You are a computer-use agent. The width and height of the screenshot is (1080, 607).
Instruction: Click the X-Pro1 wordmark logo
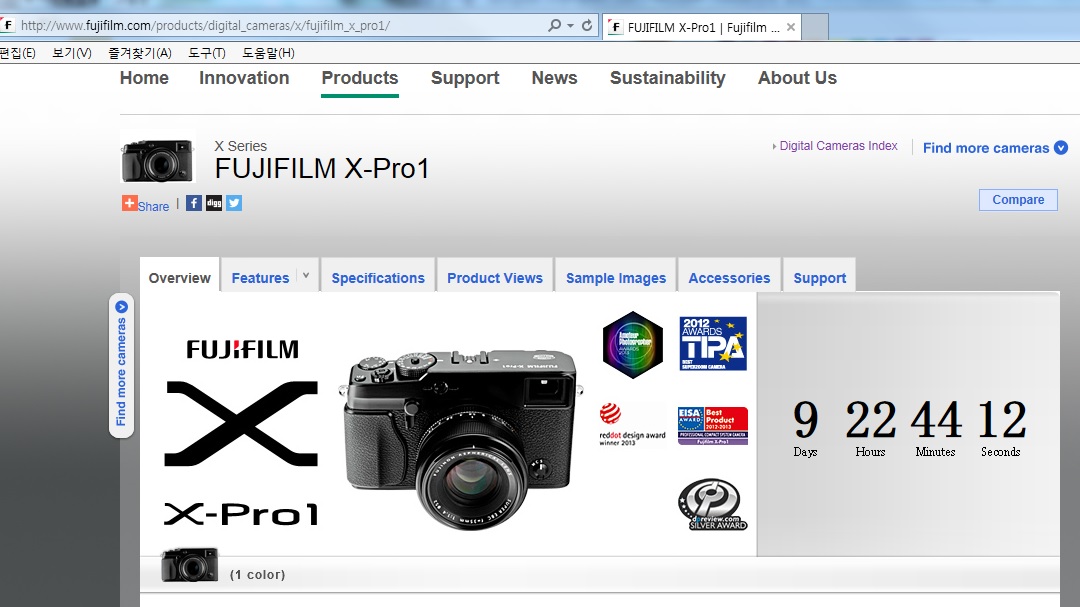241,514
